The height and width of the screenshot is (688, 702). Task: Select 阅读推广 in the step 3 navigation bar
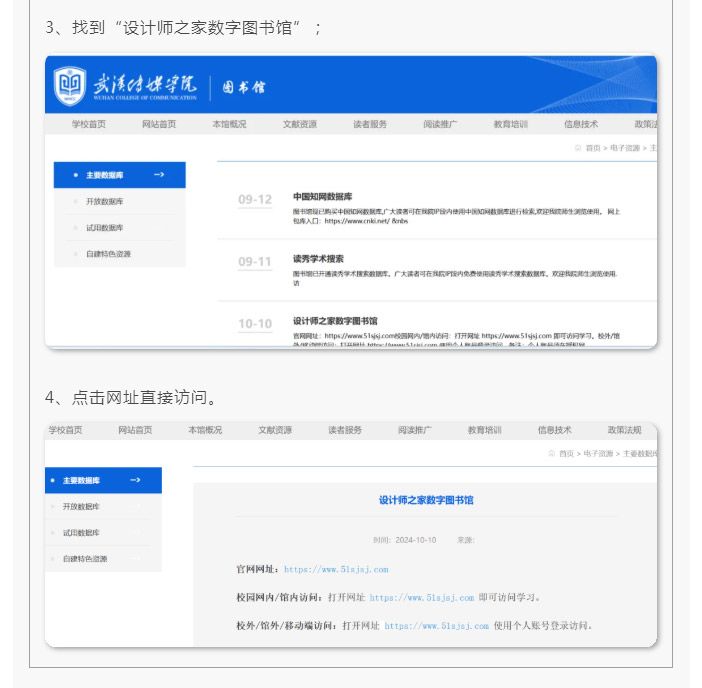pyautogui.click(x=440, y=124)
